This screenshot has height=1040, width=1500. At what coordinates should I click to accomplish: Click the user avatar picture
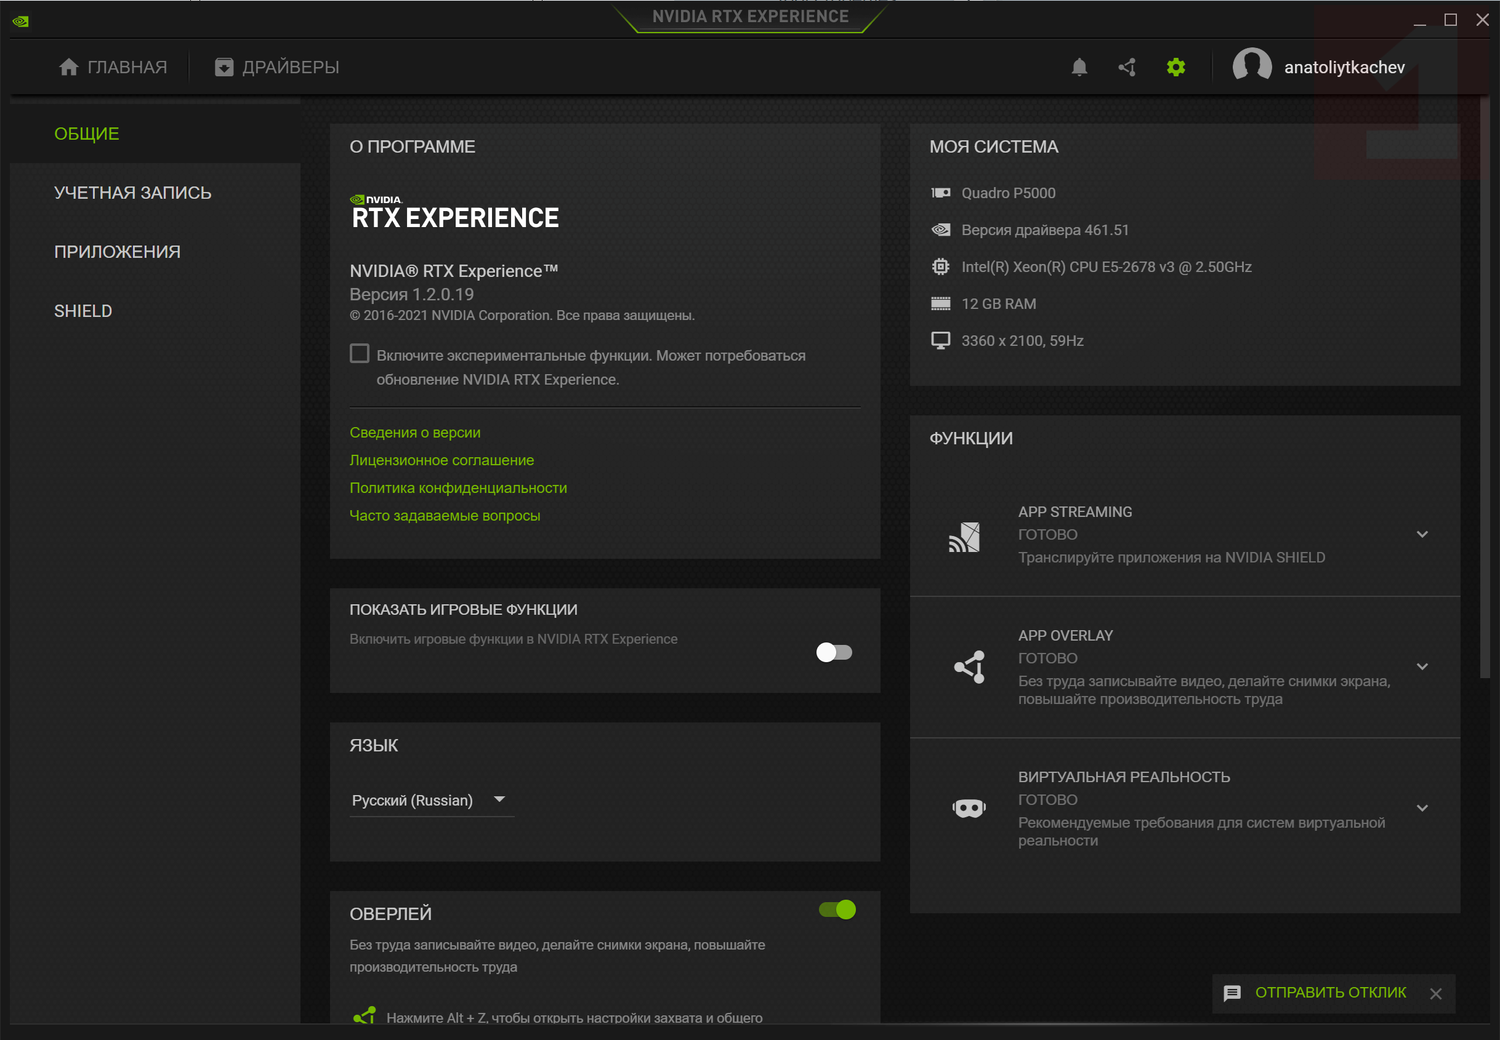coord(1252,67)
